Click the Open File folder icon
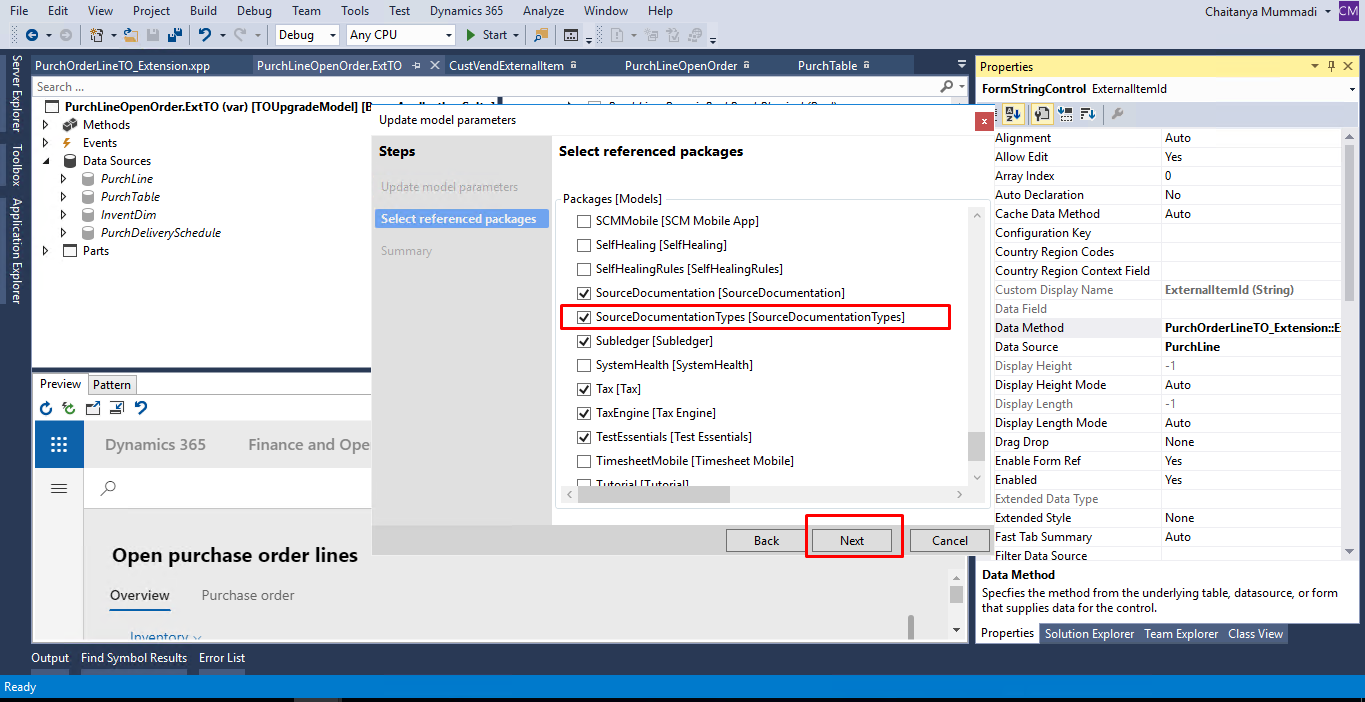The height and width of the screenshot is (702, 1365). (x=131, y=35)
